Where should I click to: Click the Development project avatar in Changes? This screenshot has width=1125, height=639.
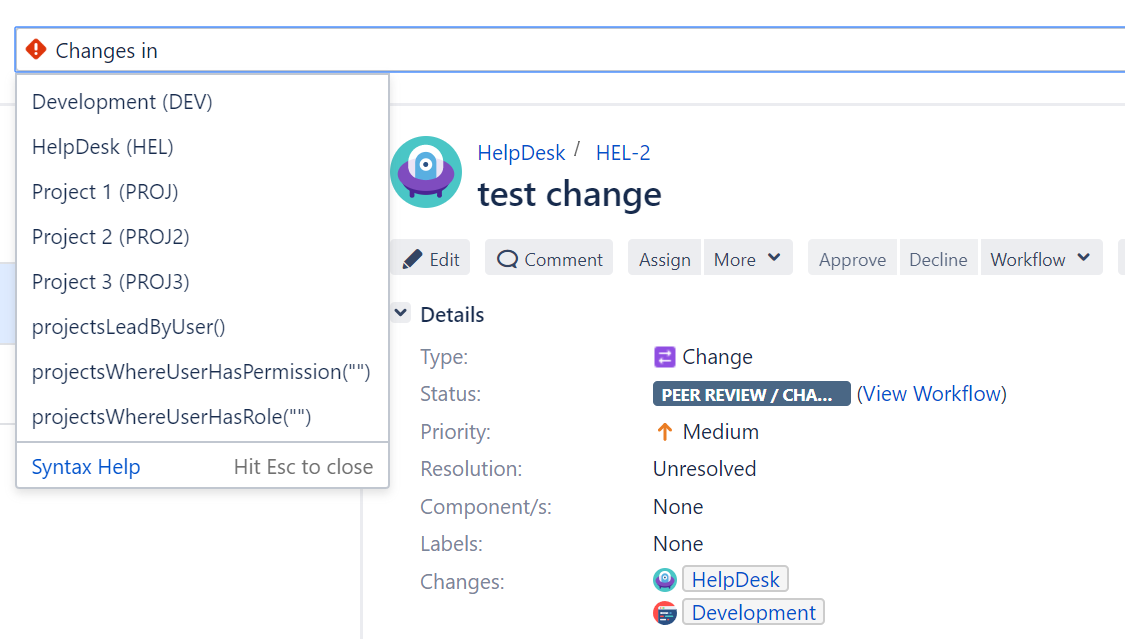664,613
